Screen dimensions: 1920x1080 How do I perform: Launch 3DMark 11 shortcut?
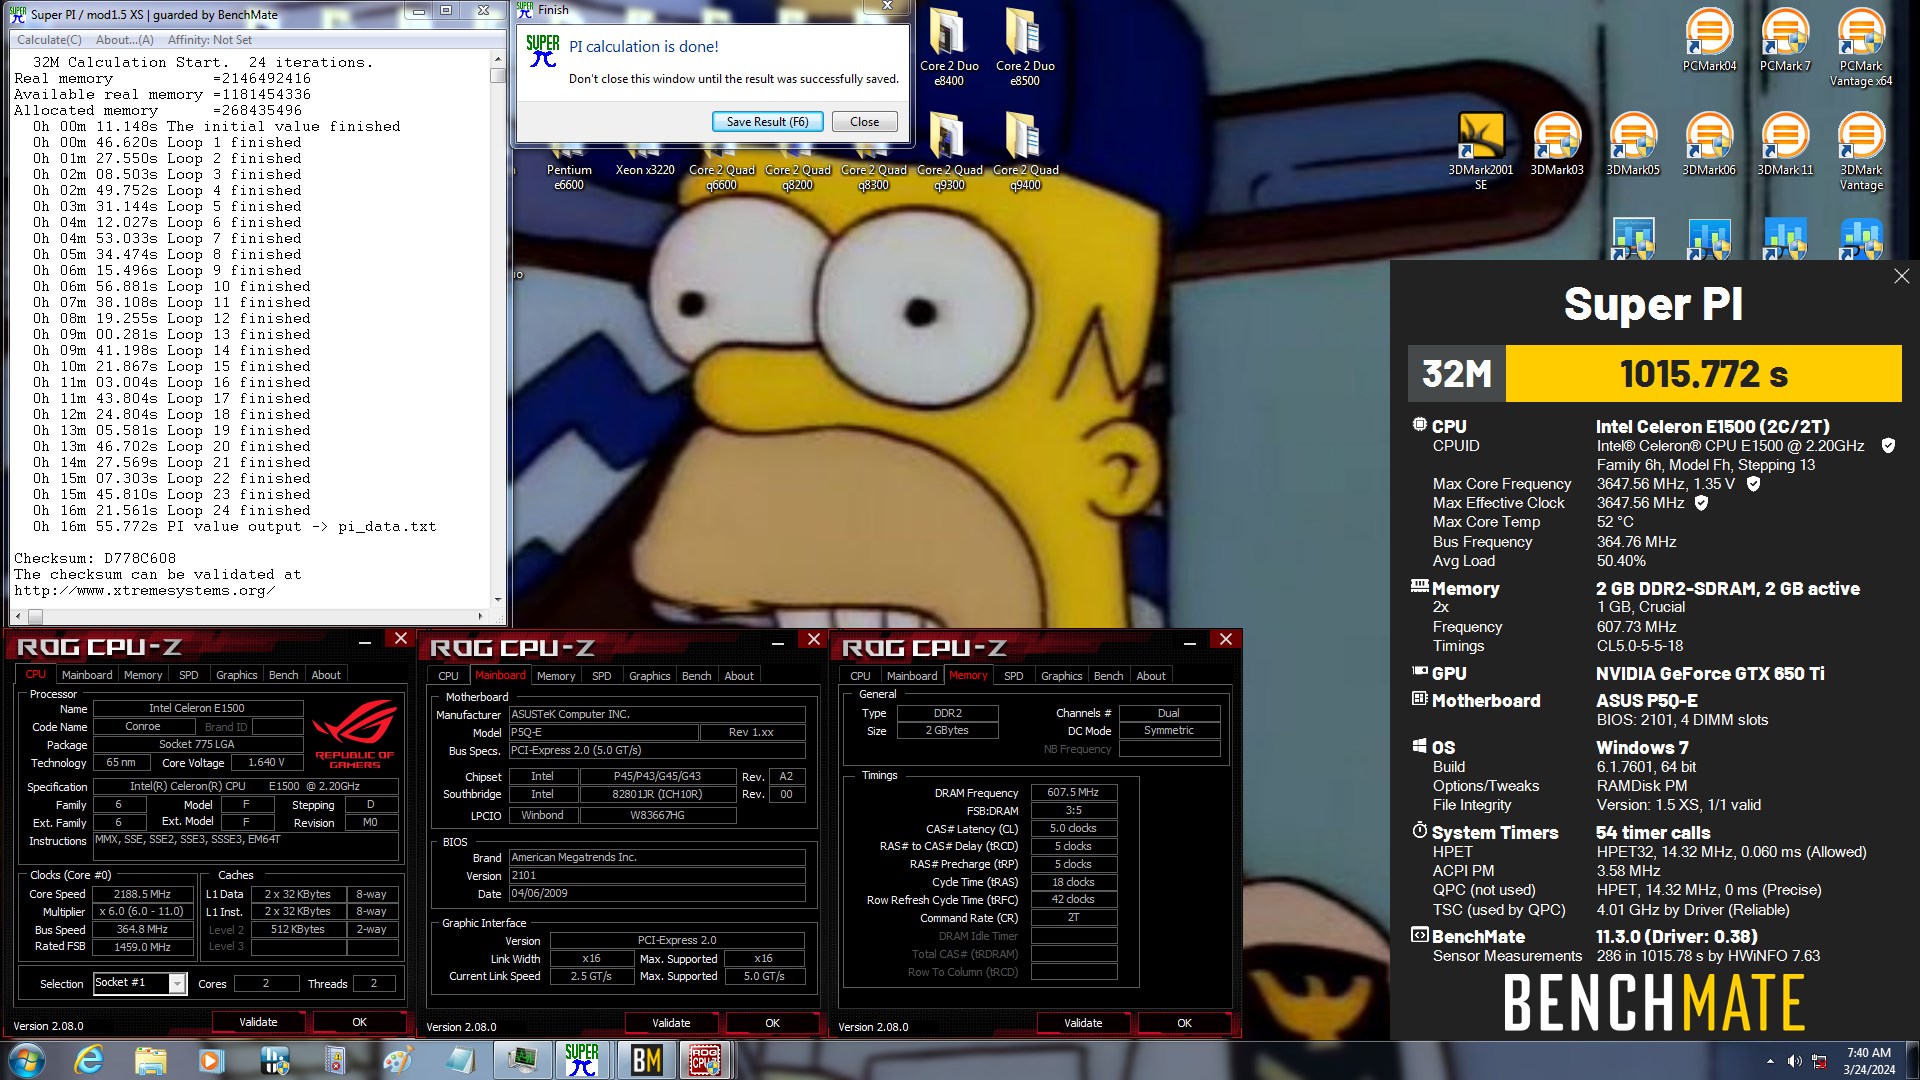pyautogui.click(x=1785, y=144)
